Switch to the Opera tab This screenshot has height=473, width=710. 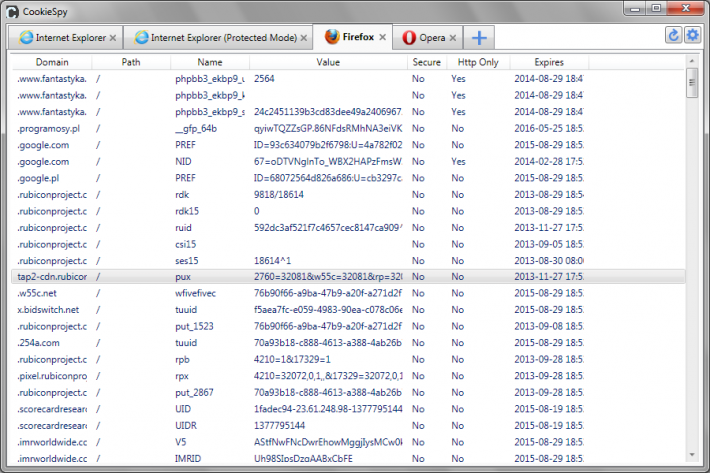coord(427,38)
